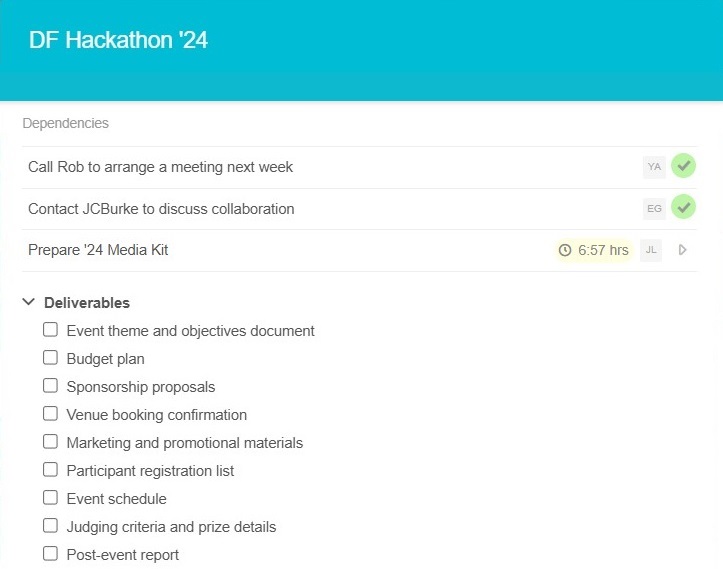Mark Venue booking confirmation as done
The height and width of the screenshot is (569, 723).
tap(50, 414)
